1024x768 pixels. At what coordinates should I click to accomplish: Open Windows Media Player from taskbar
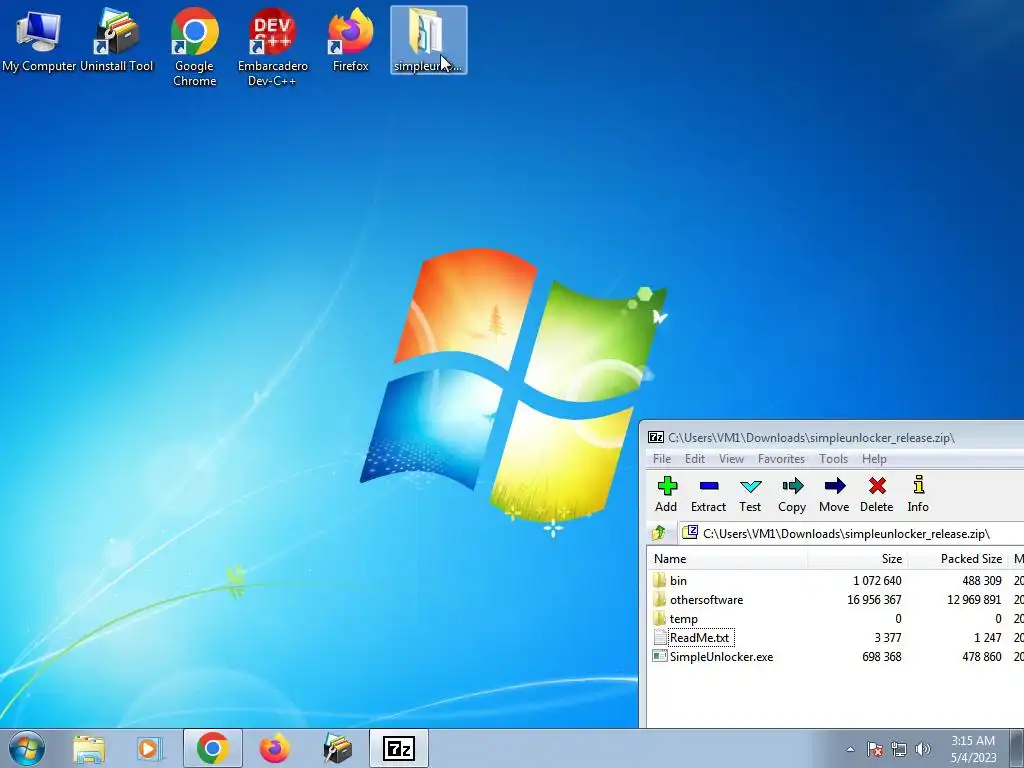click(150, 748)
